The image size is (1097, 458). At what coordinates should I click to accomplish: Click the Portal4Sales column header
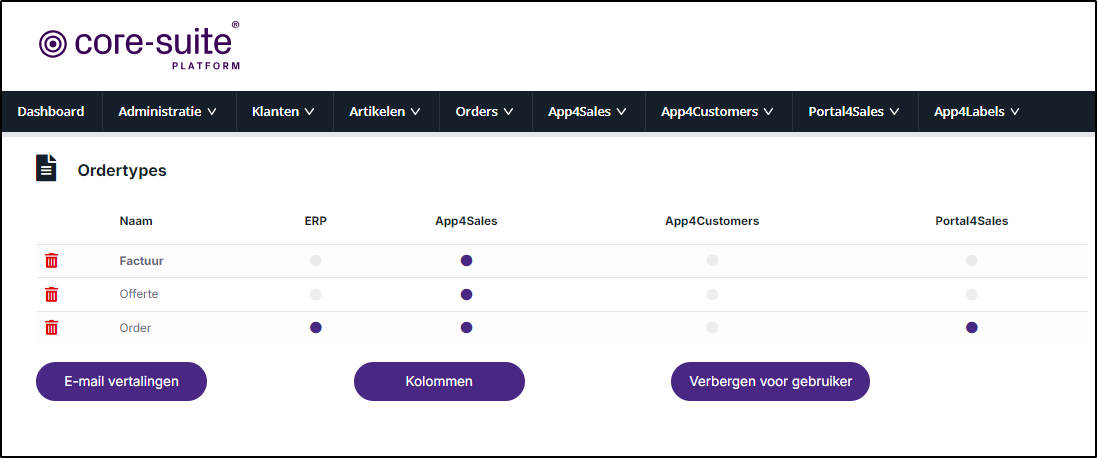pos(972,221)
